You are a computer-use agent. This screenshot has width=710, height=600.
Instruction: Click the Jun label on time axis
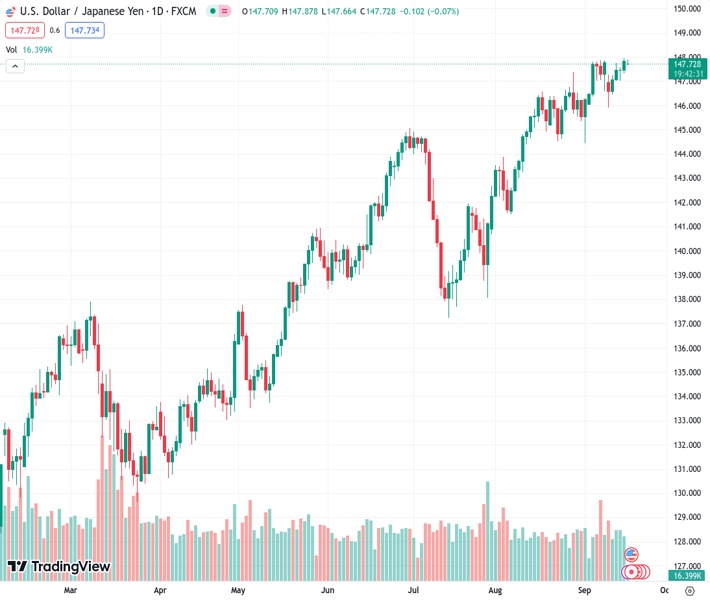point(327,591)
